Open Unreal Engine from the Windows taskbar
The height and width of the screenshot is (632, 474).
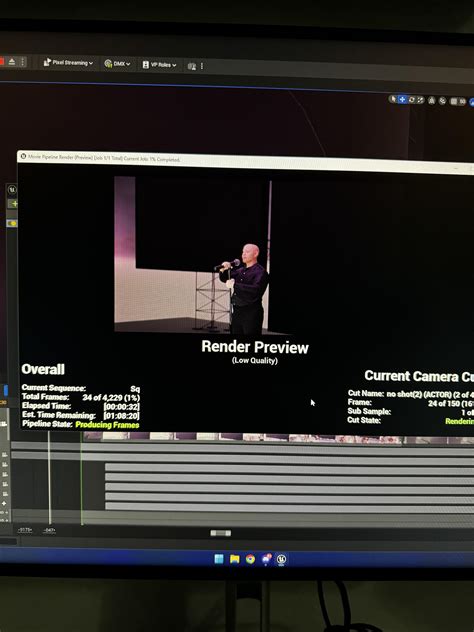coord(281,559)
